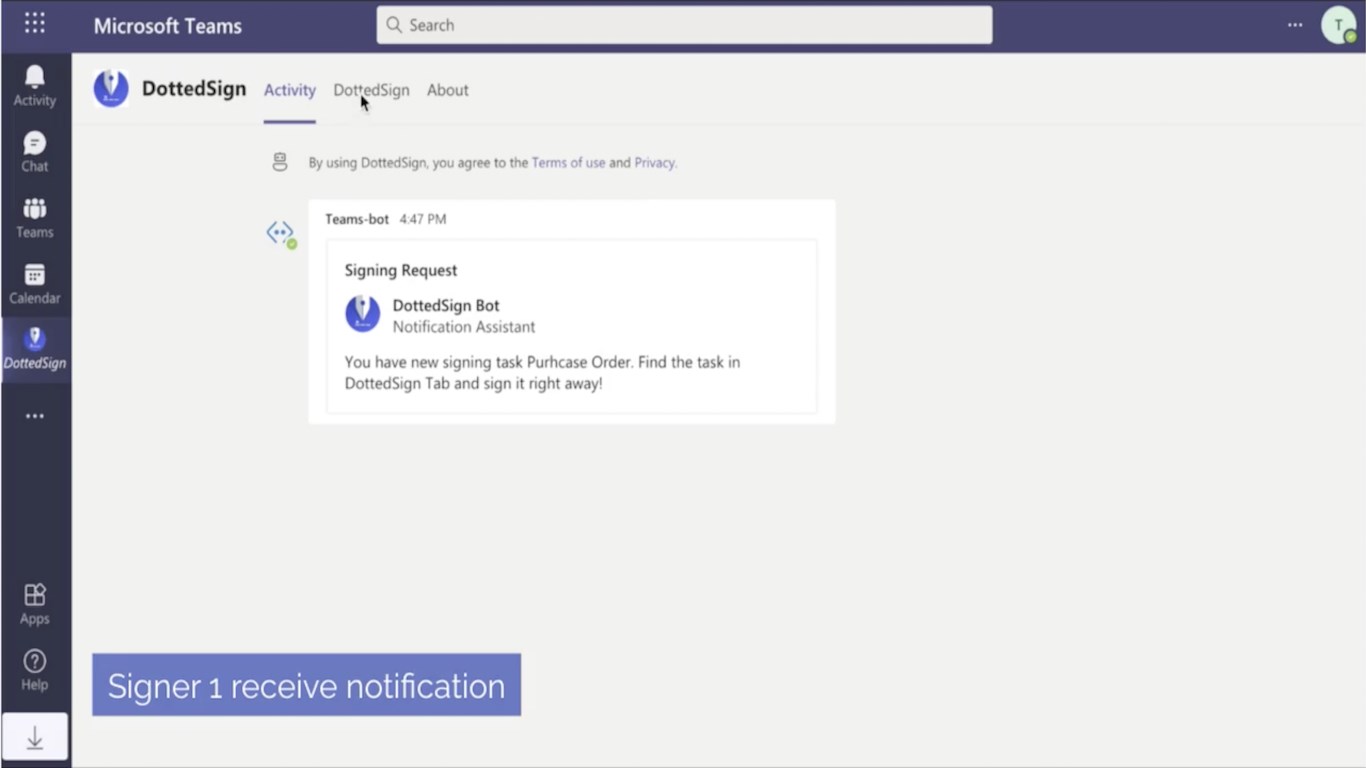Click the bot icon beside the terms notice
The width and height of the screenshot is (1366, 768).
[x=280, y=162]
